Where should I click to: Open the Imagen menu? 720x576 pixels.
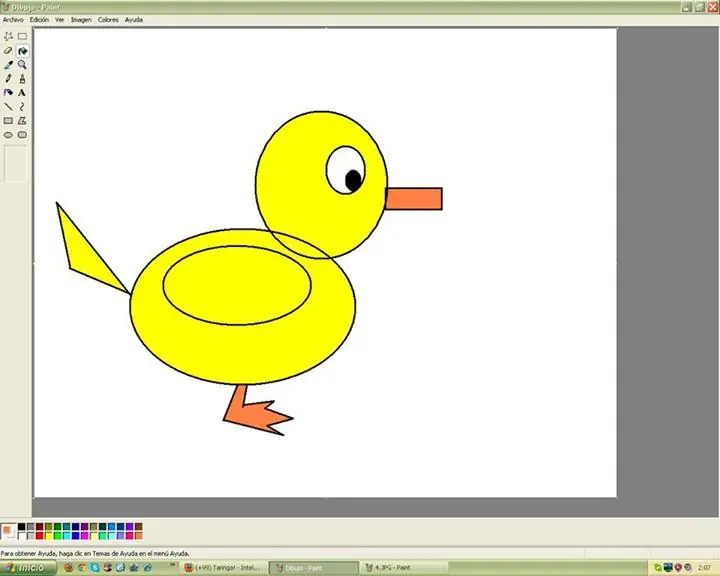click(x=81, y=20)
